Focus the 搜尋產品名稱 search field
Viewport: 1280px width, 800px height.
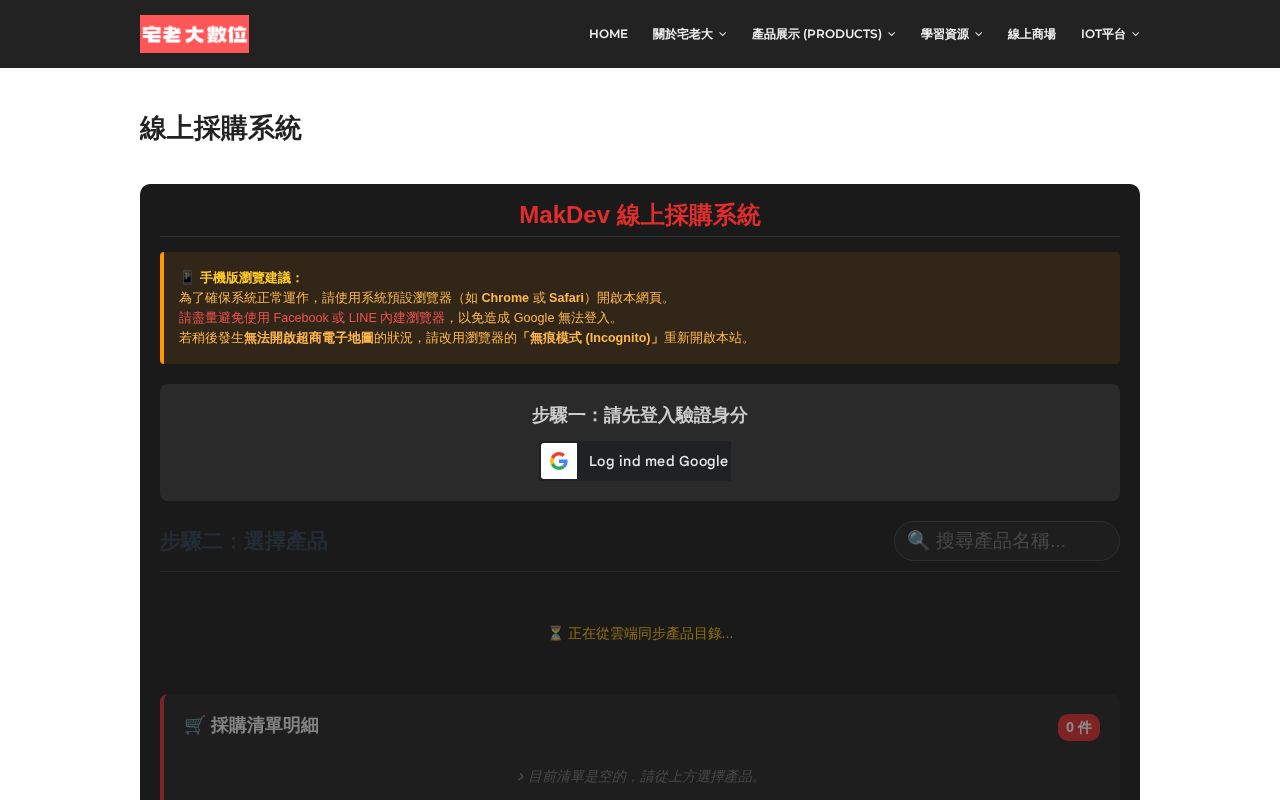coord(1006,541)
